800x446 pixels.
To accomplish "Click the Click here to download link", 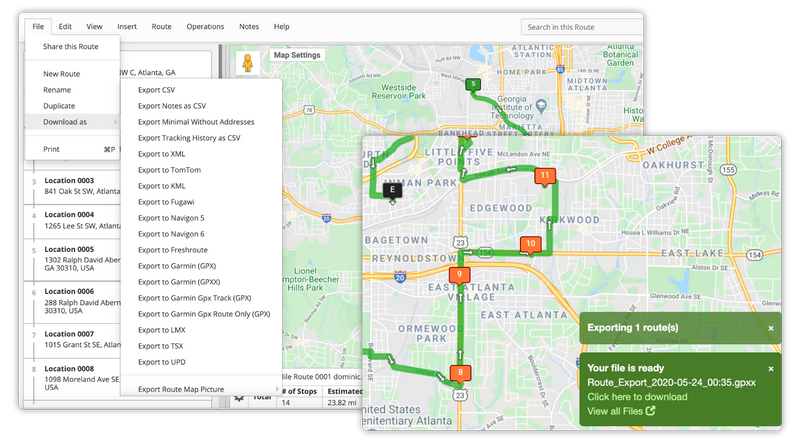I will pos(637,397).
